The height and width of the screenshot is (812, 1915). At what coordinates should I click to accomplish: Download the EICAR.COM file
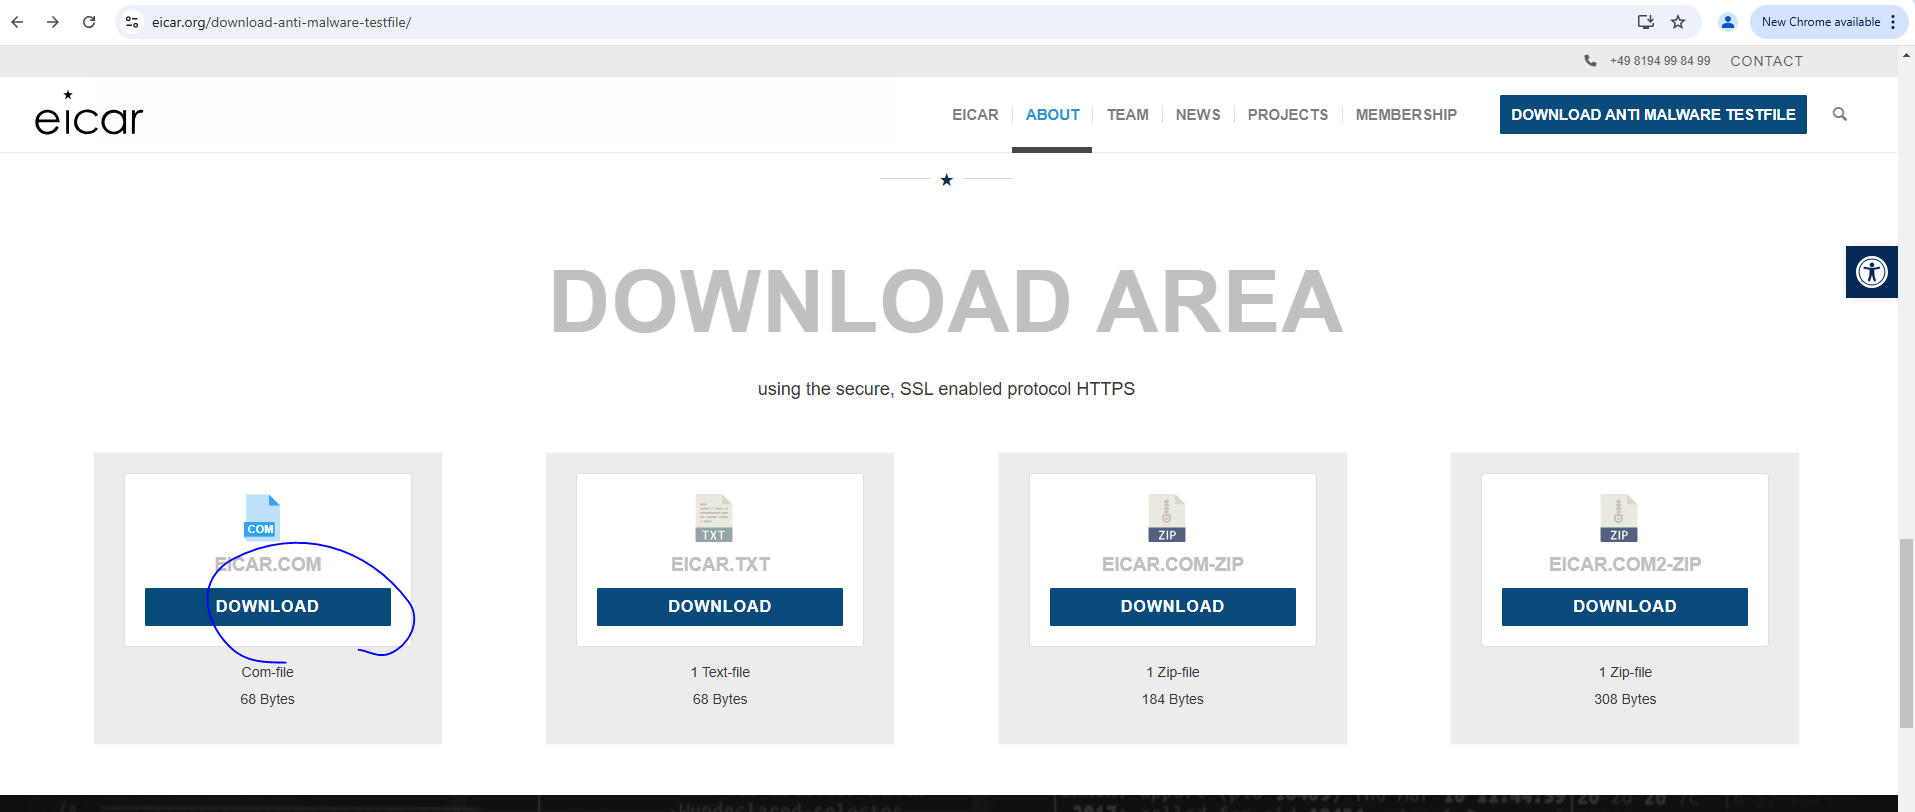pyautogui.click(x=268, y=607)
